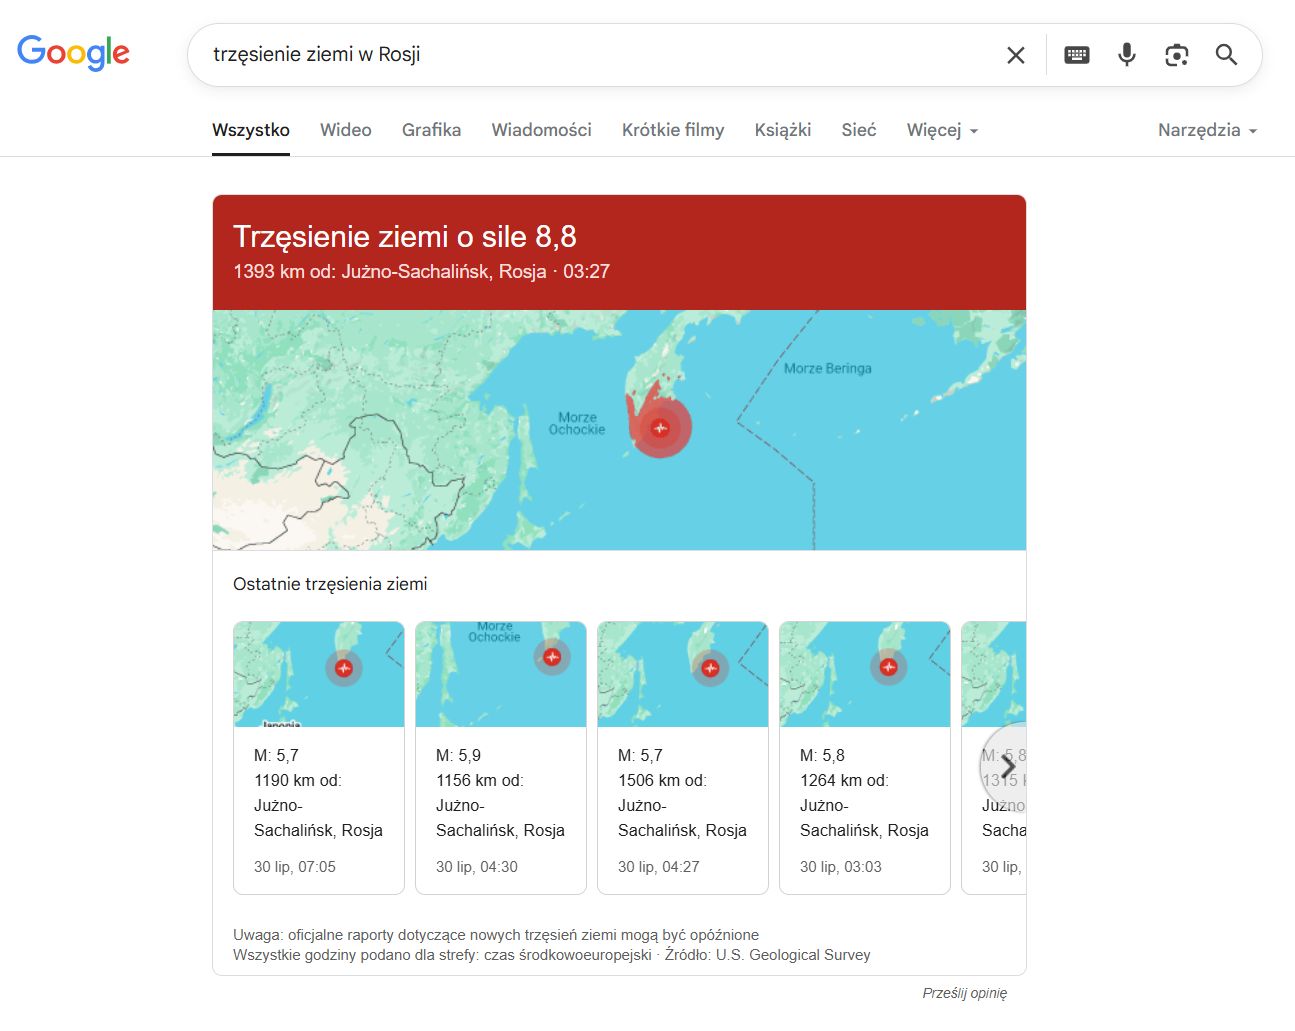
Task: Open the Wideo search results tab
Action: (x=345, y=130)
